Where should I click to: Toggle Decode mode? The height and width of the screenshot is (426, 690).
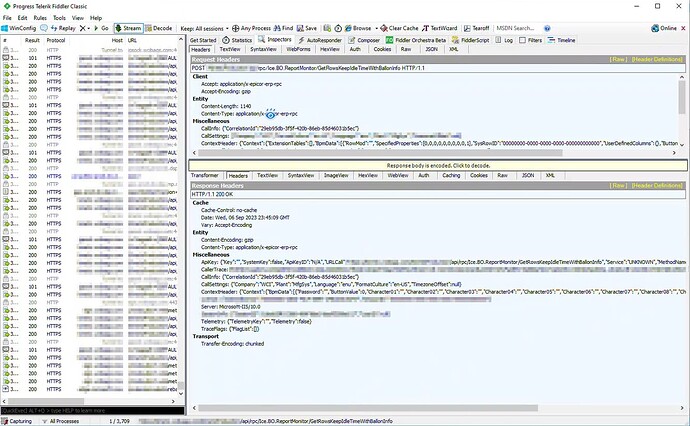(x=158, y=28)
